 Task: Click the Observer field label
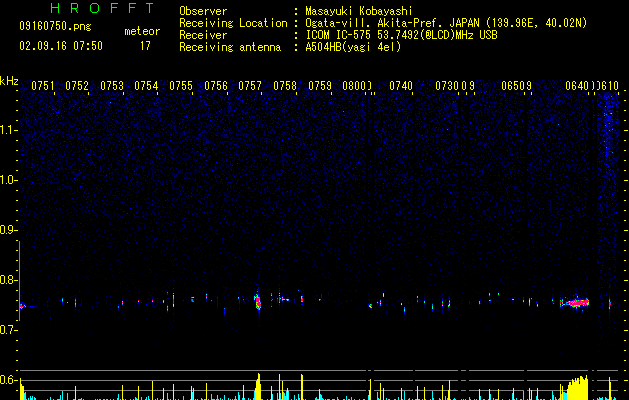(x=203, y=11)
